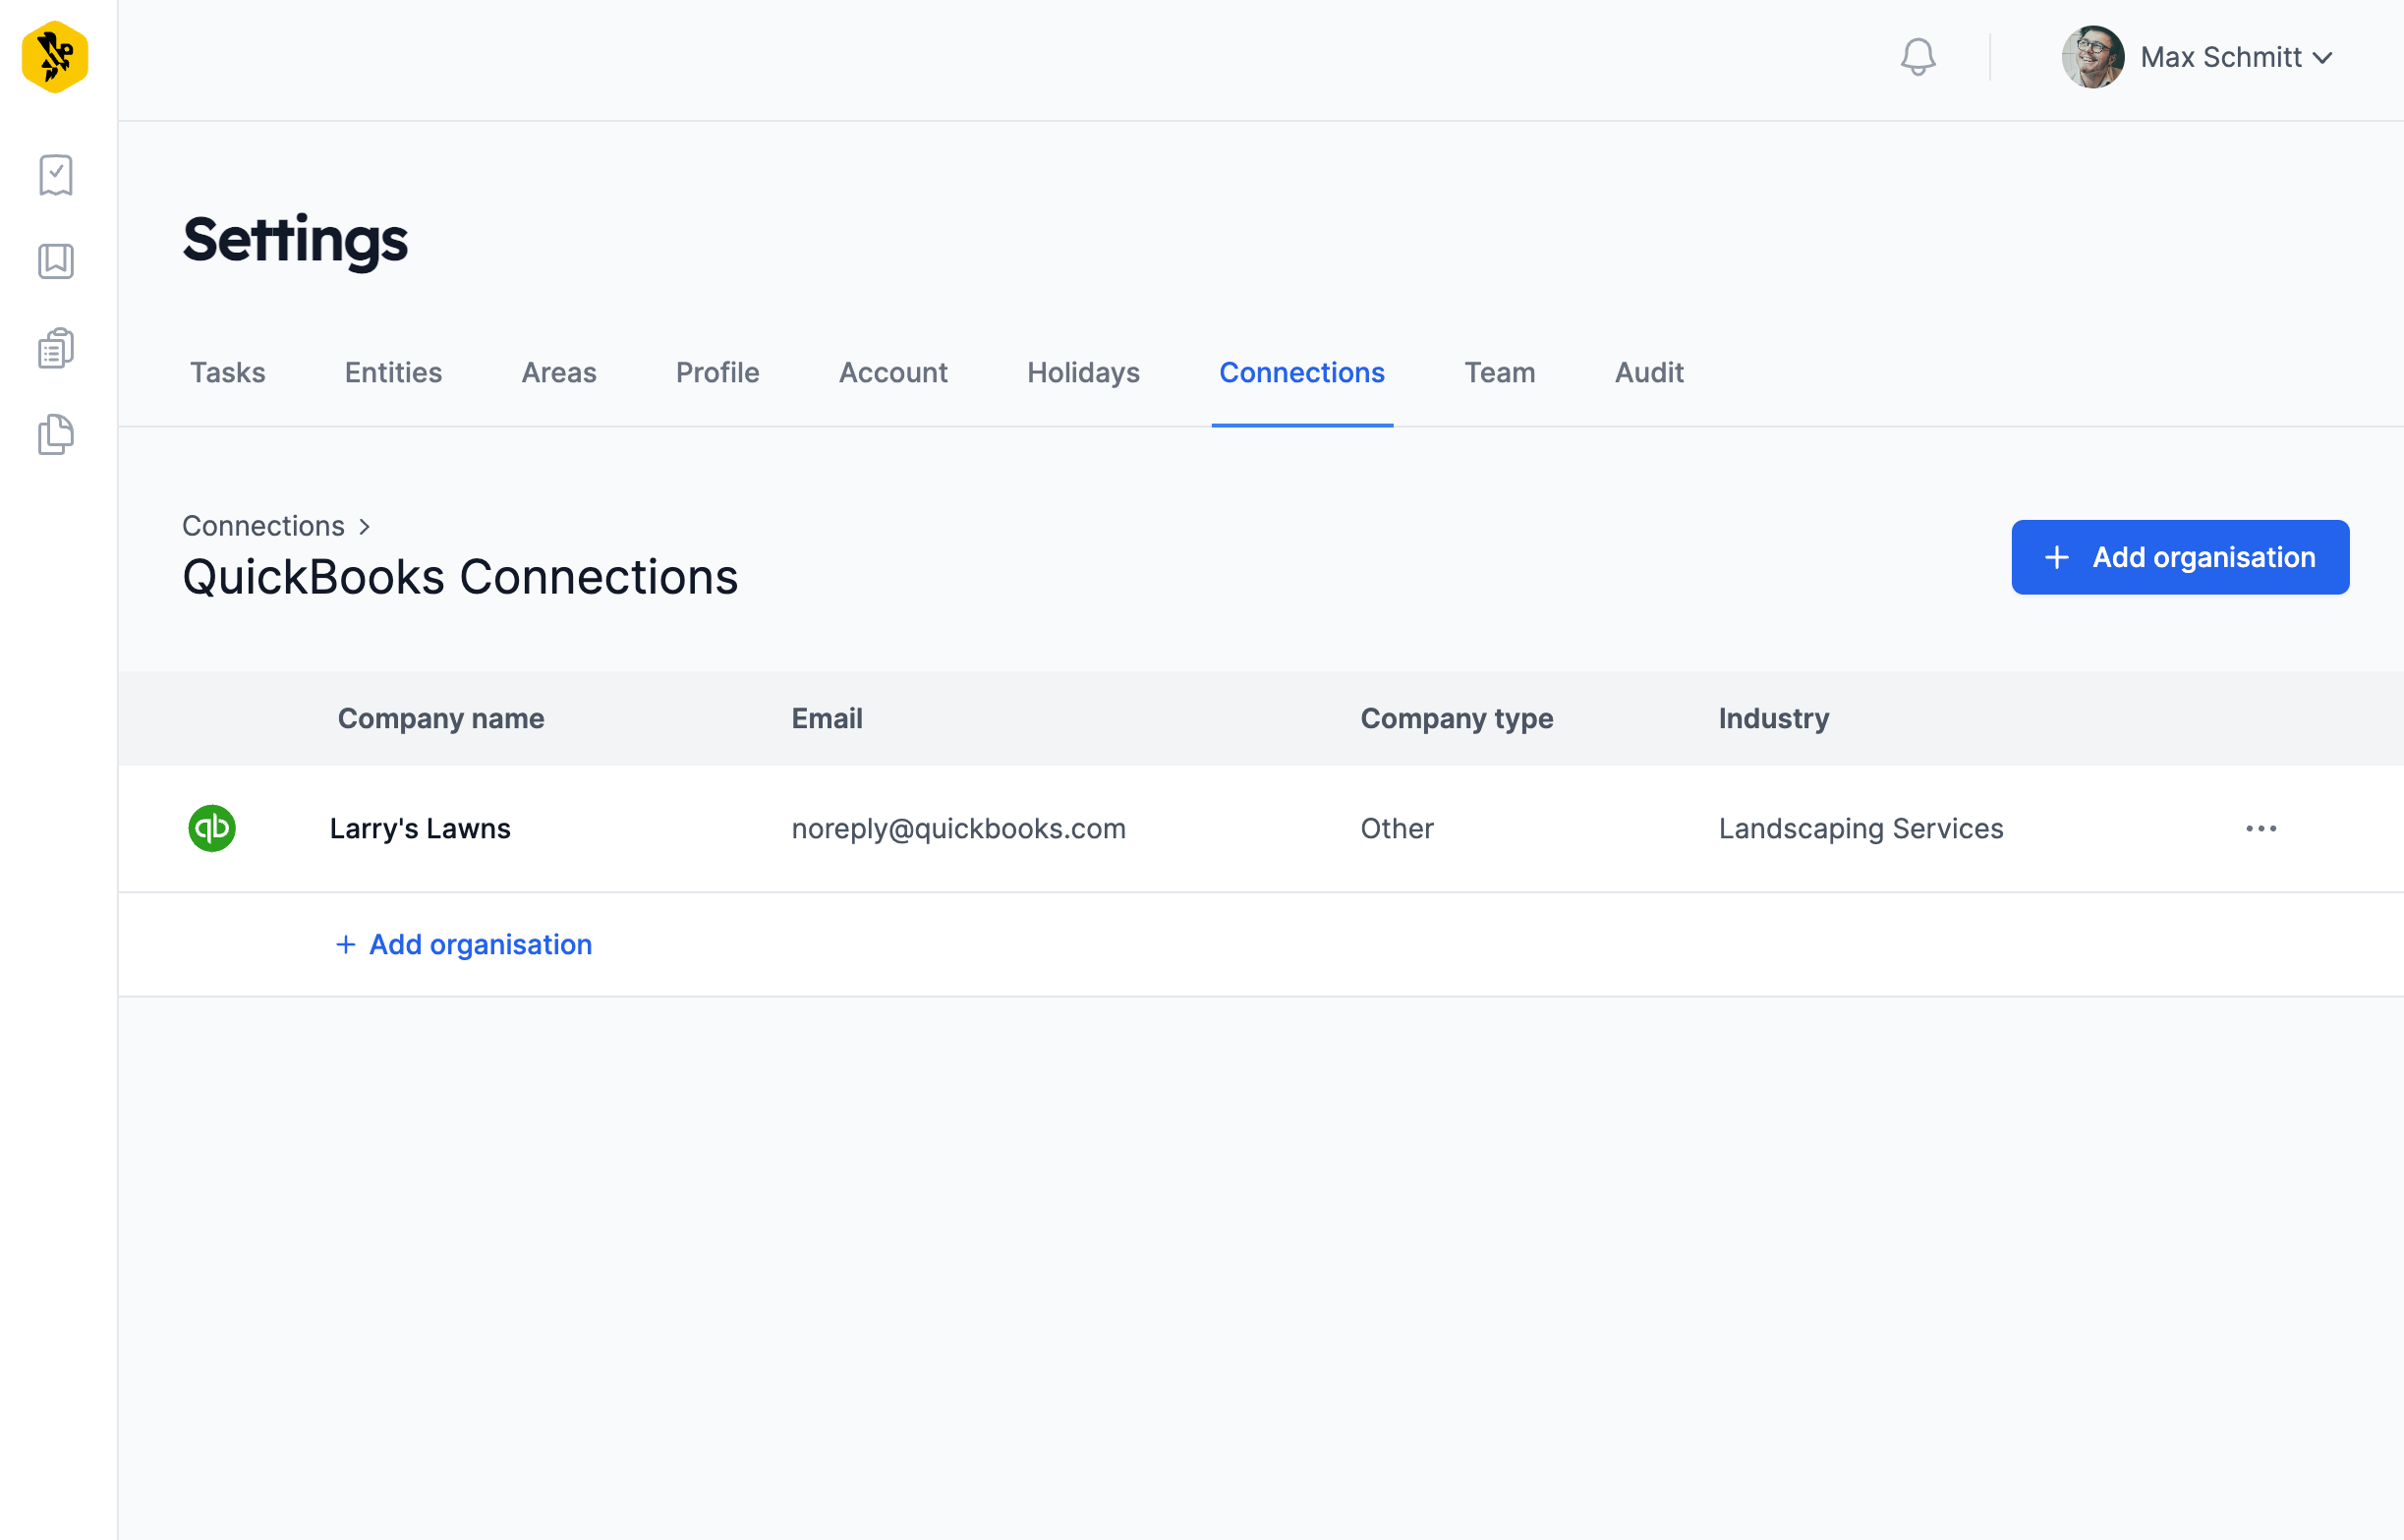The width and height of the screenshot is (2404, 1540).
Task: Click the Industry column header
Action: (x=1774, y=718)
